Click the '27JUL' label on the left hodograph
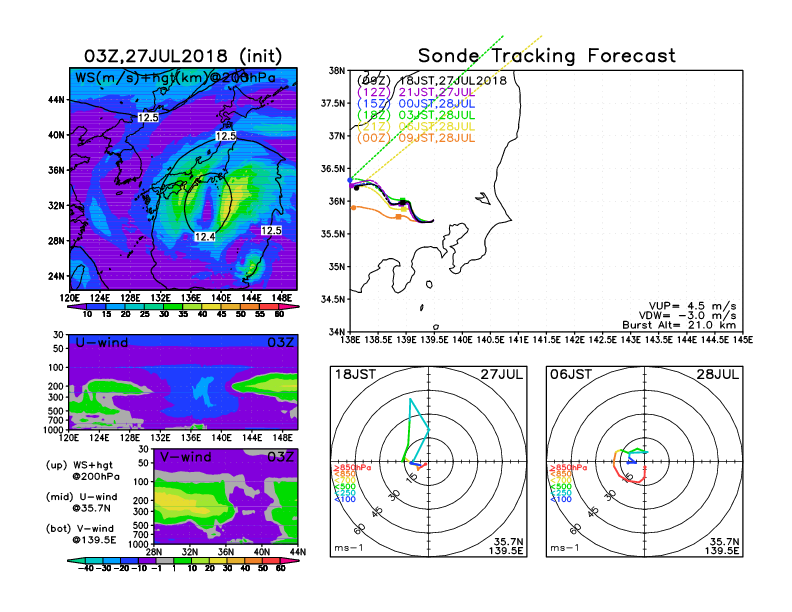The image size is (792, 612). [x=502, y=375]
